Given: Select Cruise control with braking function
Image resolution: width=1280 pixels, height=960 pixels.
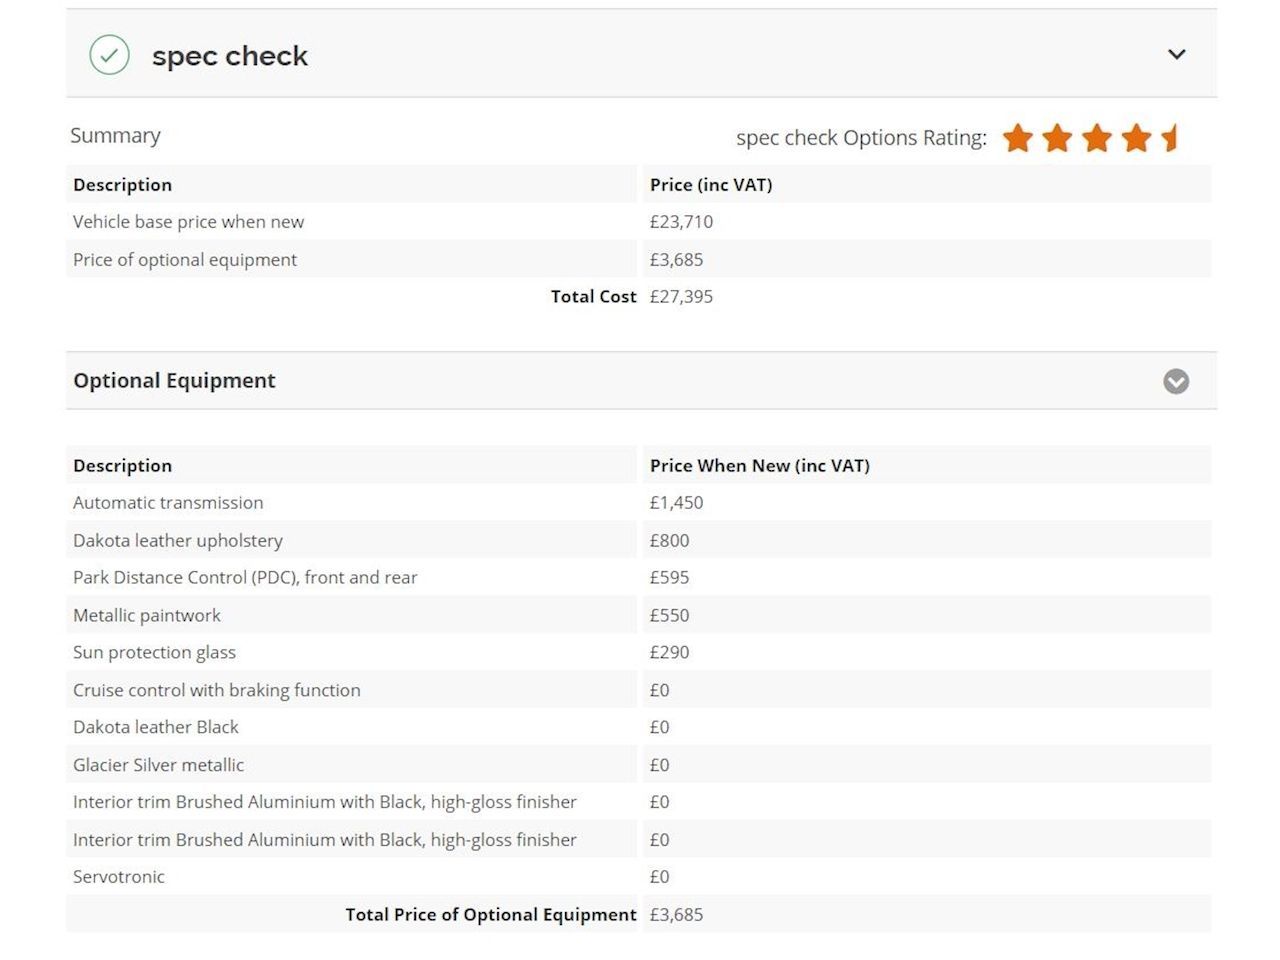Looking at the screenshot, I should click(217, 690).
